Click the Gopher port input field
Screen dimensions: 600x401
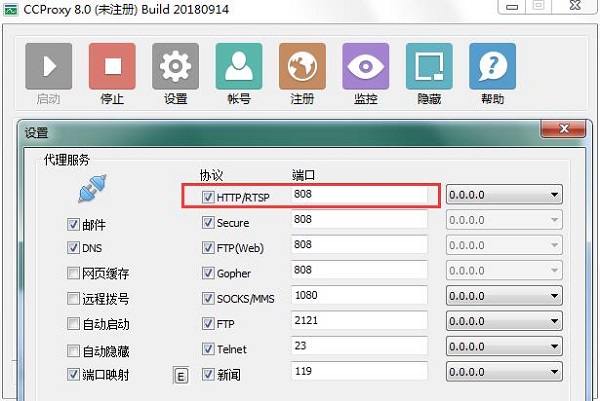tap(359, 270)
